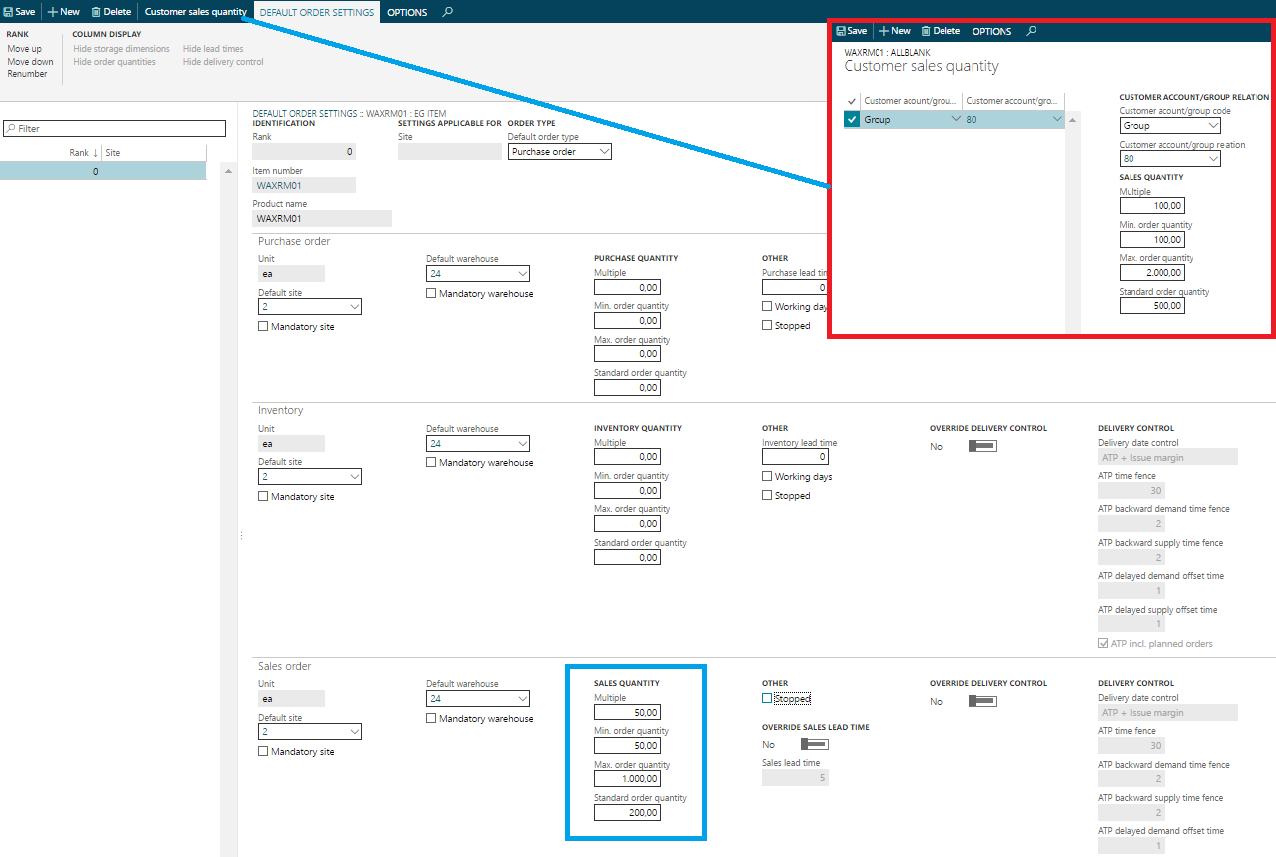Image resolution: width=1276 pixels, height=857 pixels.
Task: Open search in the Customer sales quantity dialog
Action: tap(1031, 30)
